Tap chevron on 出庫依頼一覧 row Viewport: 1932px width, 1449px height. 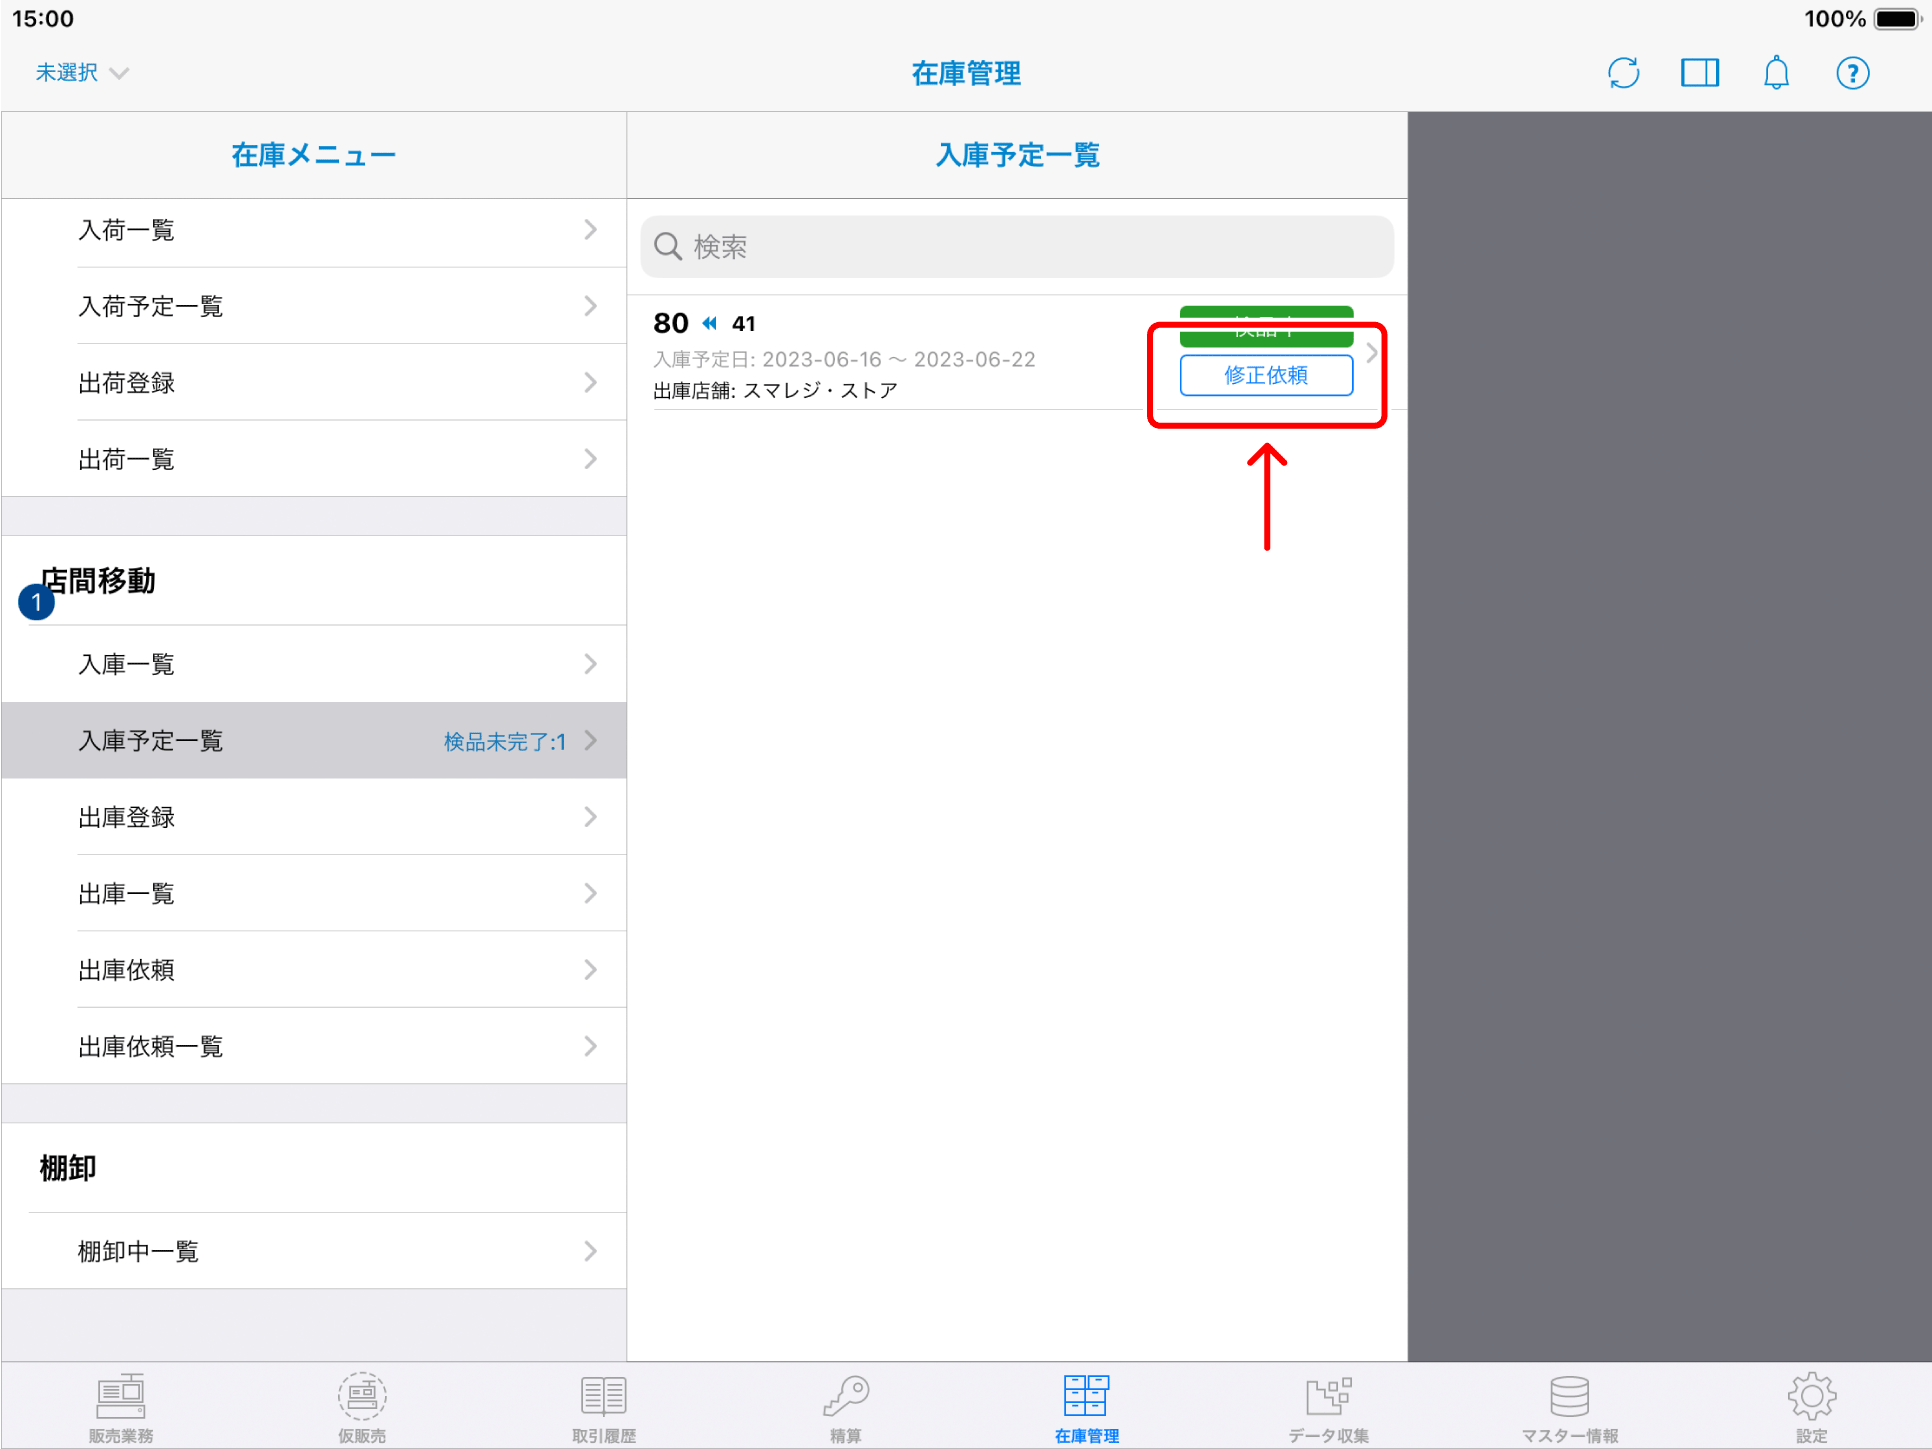click(x=590, y=1046)
